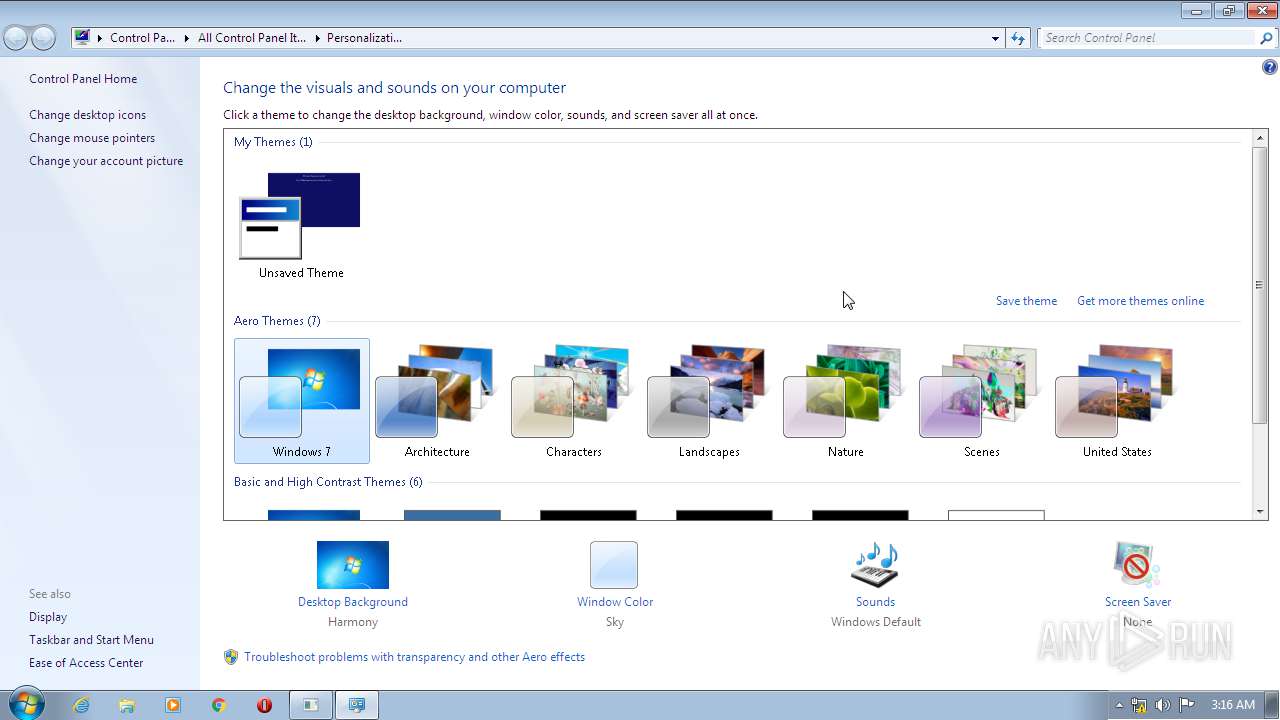Click the Forward navigation button
This screenshot has height=720, width=1280.
pyautogui.click(x=43, y=38)
